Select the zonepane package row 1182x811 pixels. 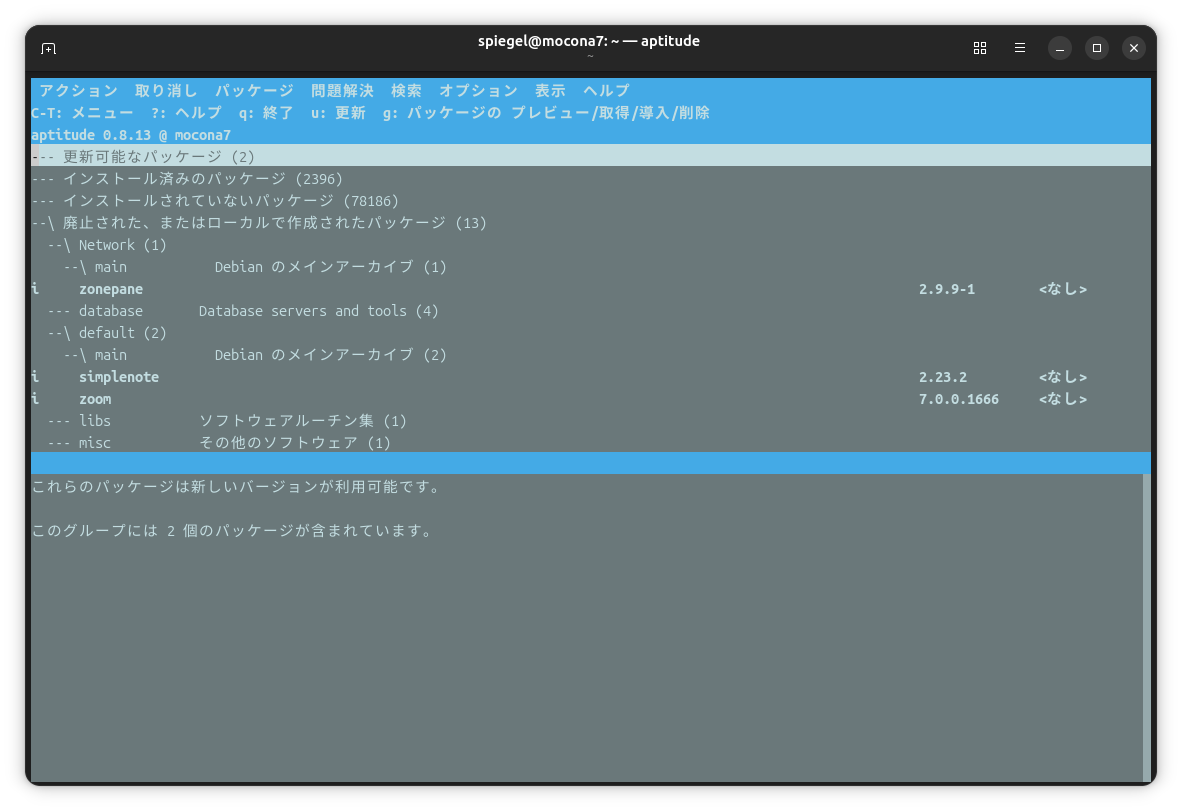111,289
